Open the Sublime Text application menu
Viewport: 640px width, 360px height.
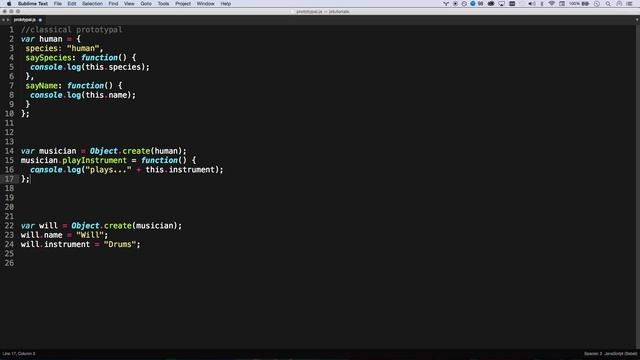click(33, 4)
